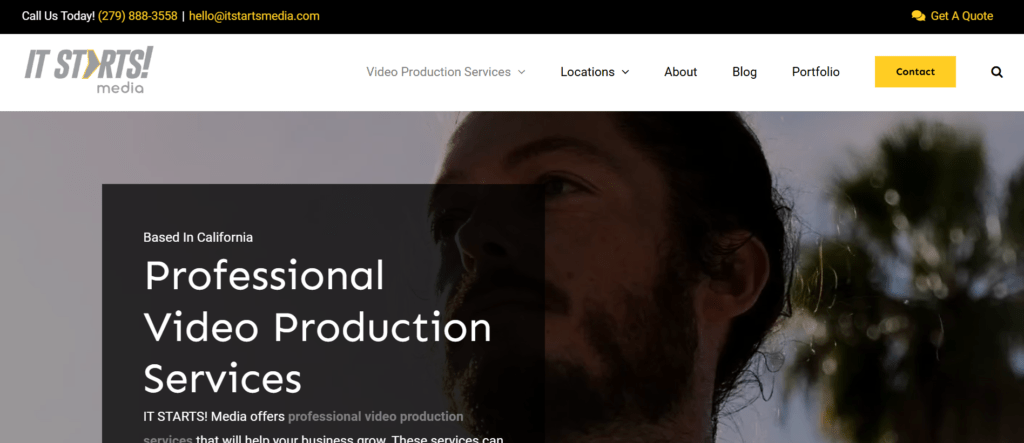Open the Video Production Services menu item
The width and height of the screenshot is (1024, 443).
[438, 72]
